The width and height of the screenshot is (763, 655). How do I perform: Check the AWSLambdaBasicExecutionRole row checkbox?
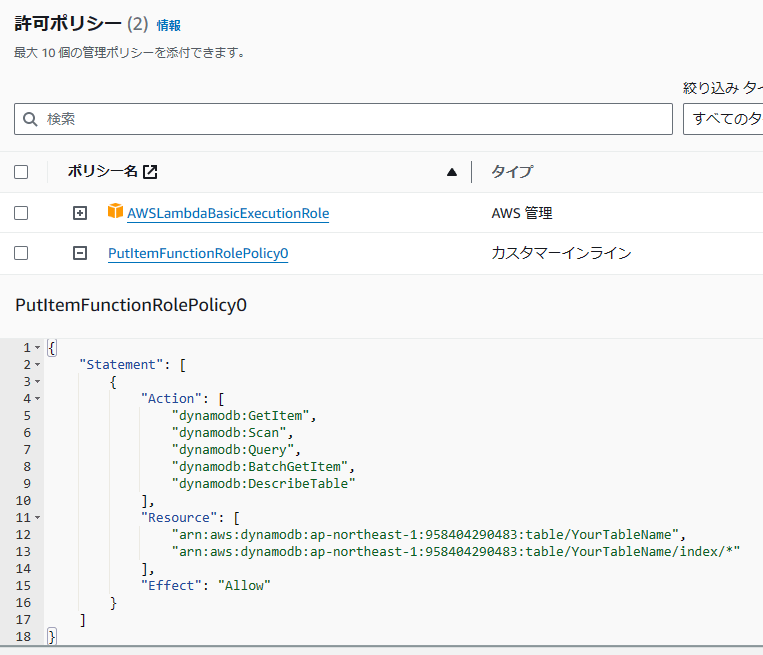(21, 213)
